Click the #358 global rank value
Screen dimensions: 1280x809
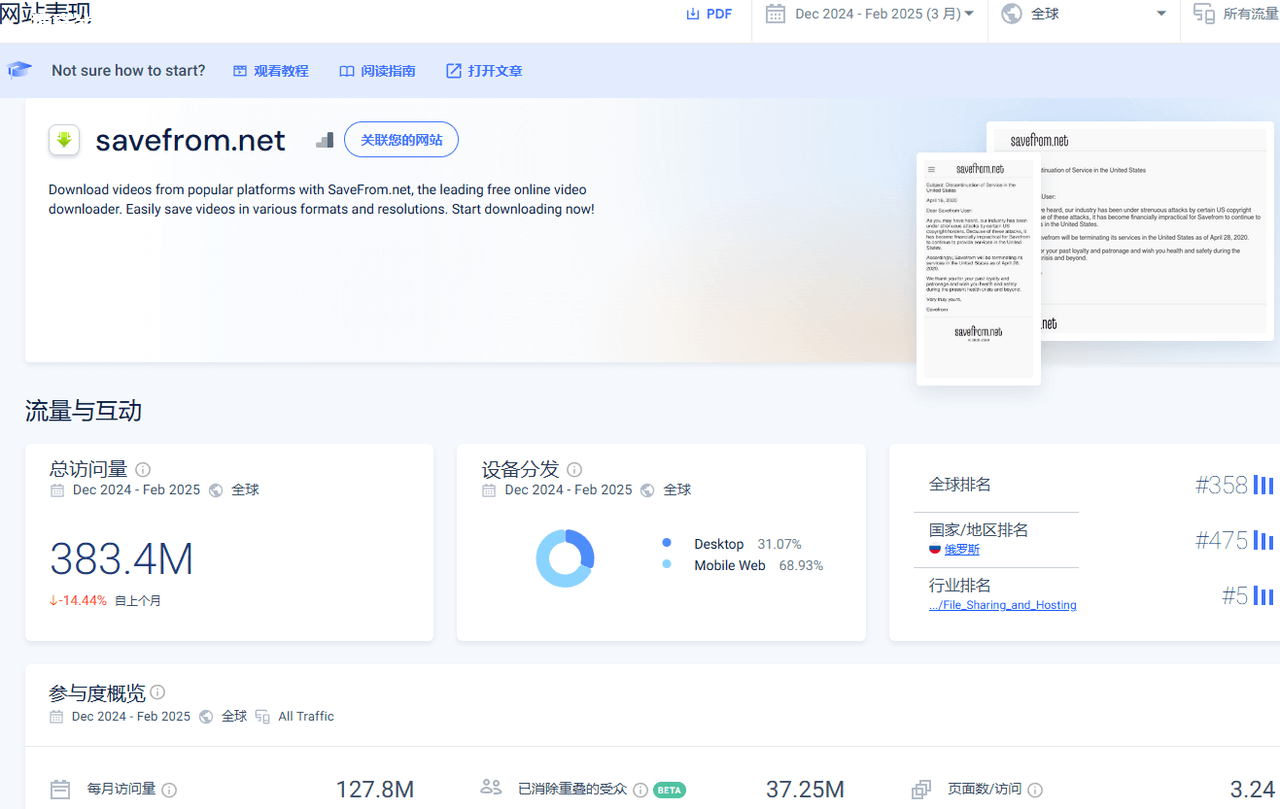point(1221,485)
